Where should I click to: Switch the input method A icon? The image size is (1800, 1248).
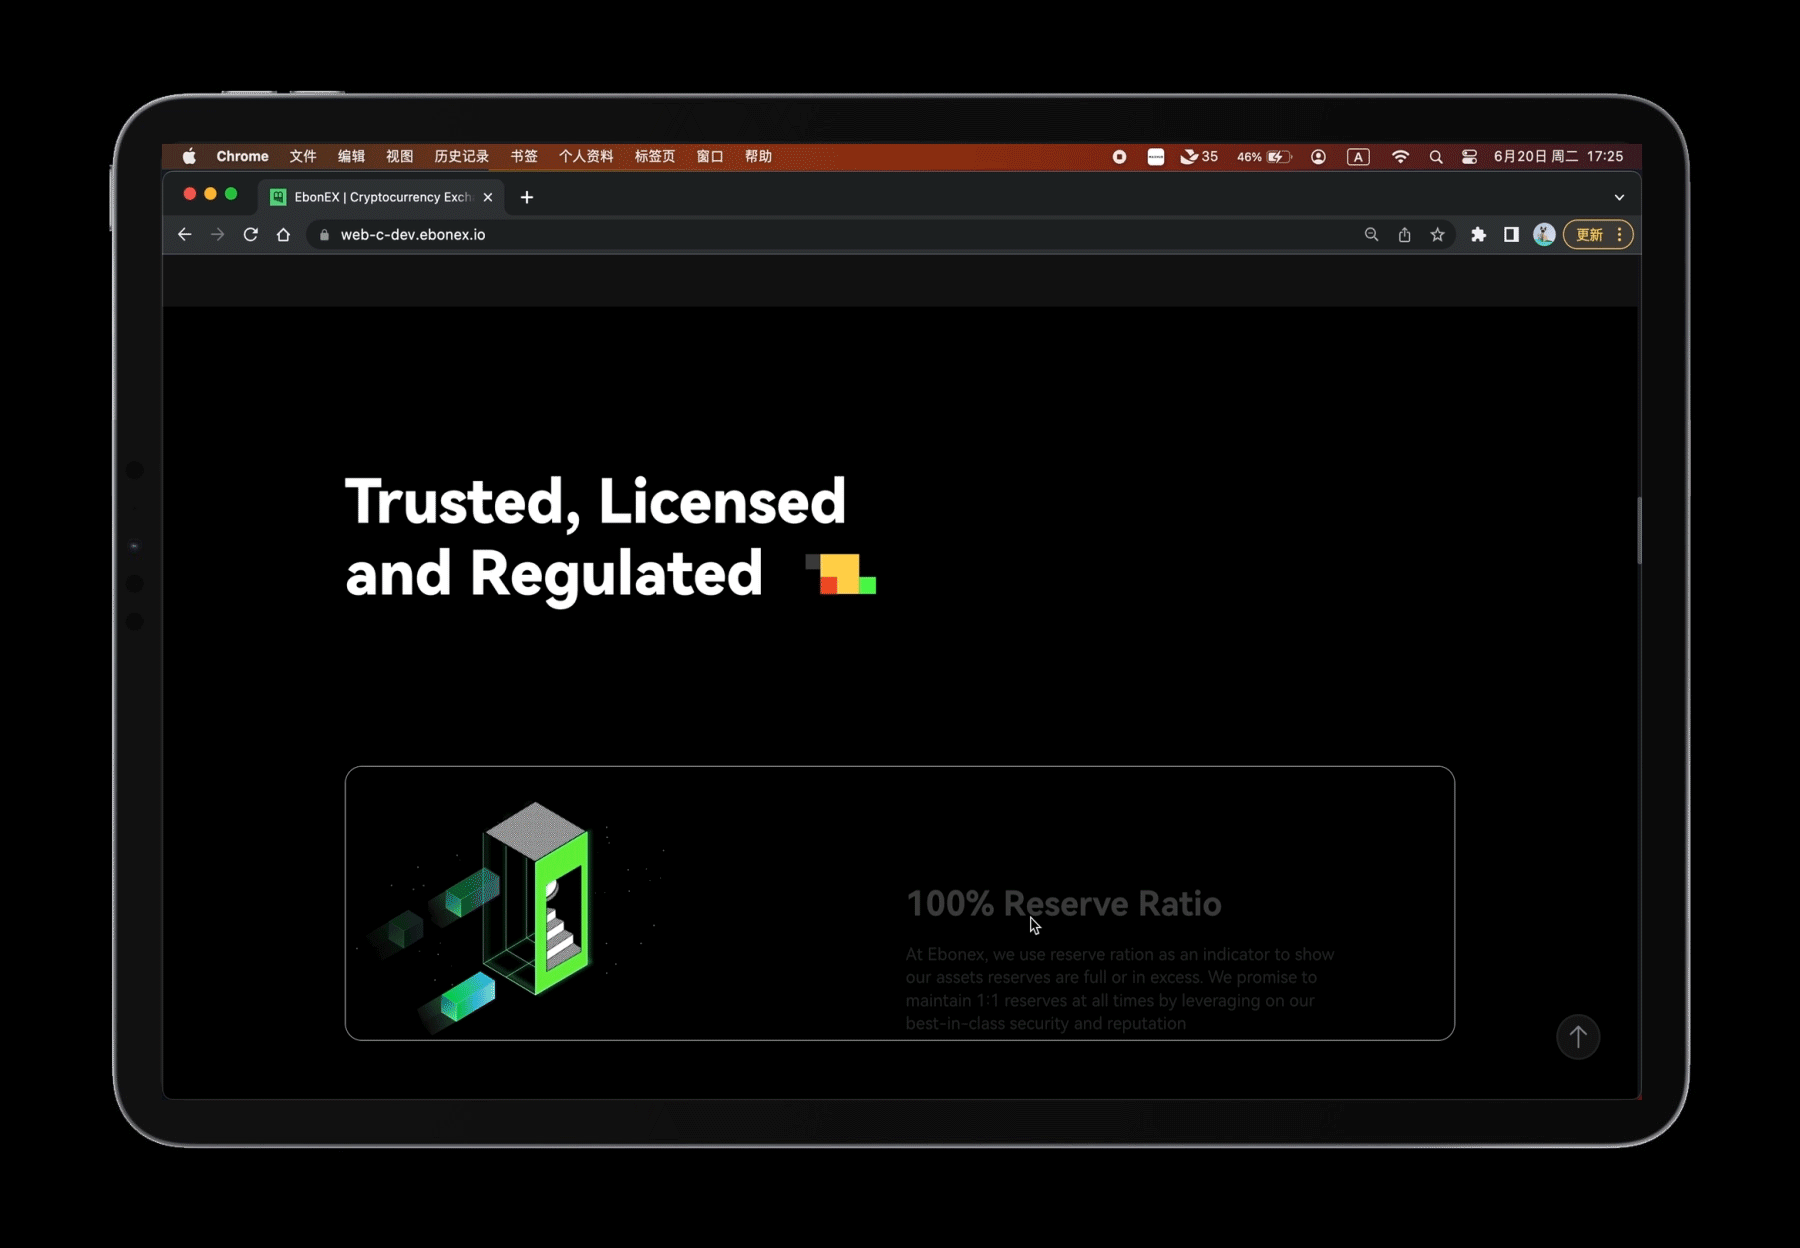[x=1358, y=156]
